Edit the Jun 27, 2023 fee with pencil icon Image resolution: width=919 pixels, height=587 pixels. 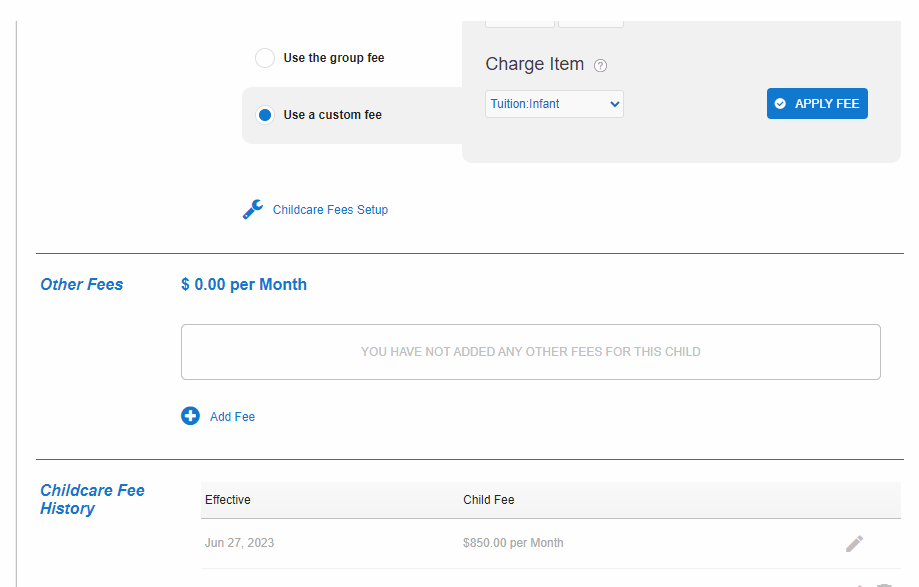(854, 543)
